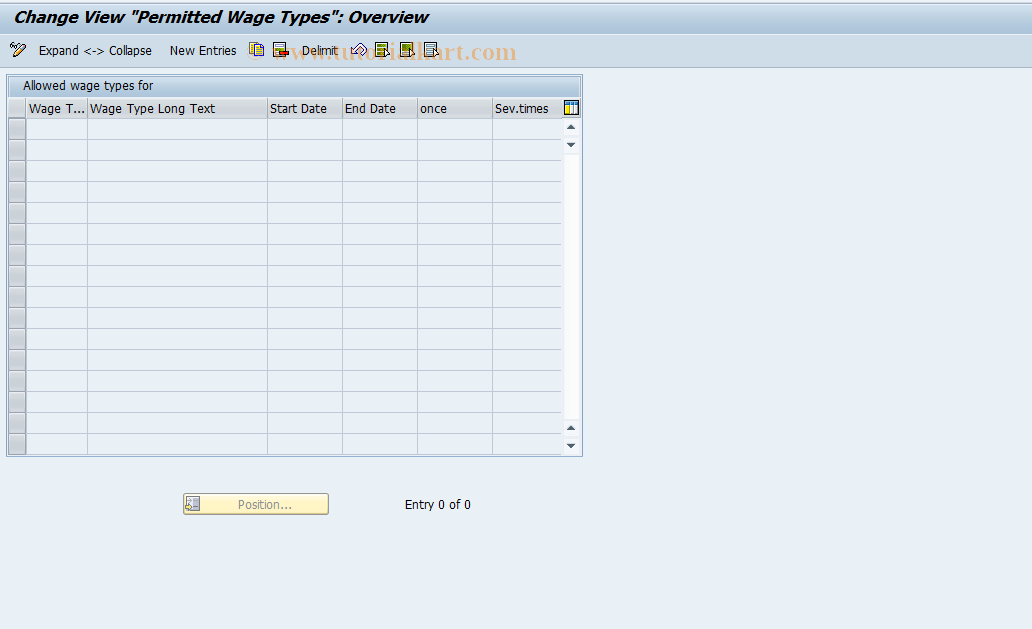The width and height of the screenshot is (1032, 629).
Task: Click the once column header
Action: click(455, 109)
